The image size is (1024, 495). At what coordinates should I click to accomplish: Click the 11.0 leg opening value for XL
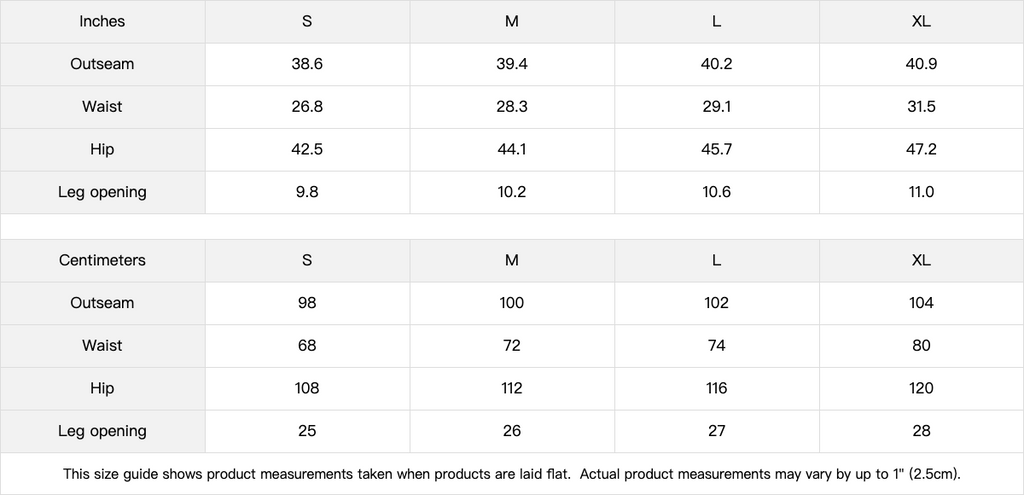click(x=922, y=192)
